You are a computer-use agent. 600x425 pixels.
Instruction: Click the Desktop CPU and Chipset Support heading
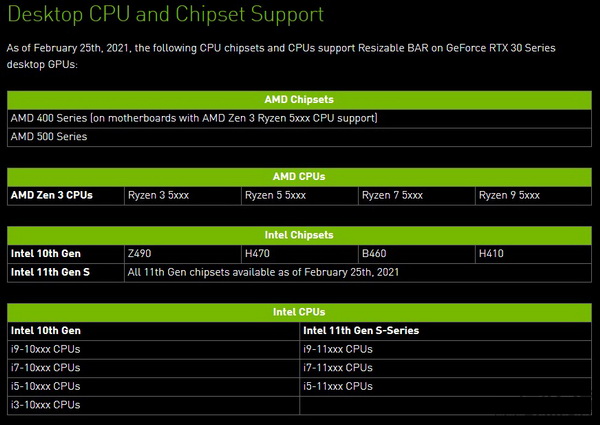tap(165, 14)
